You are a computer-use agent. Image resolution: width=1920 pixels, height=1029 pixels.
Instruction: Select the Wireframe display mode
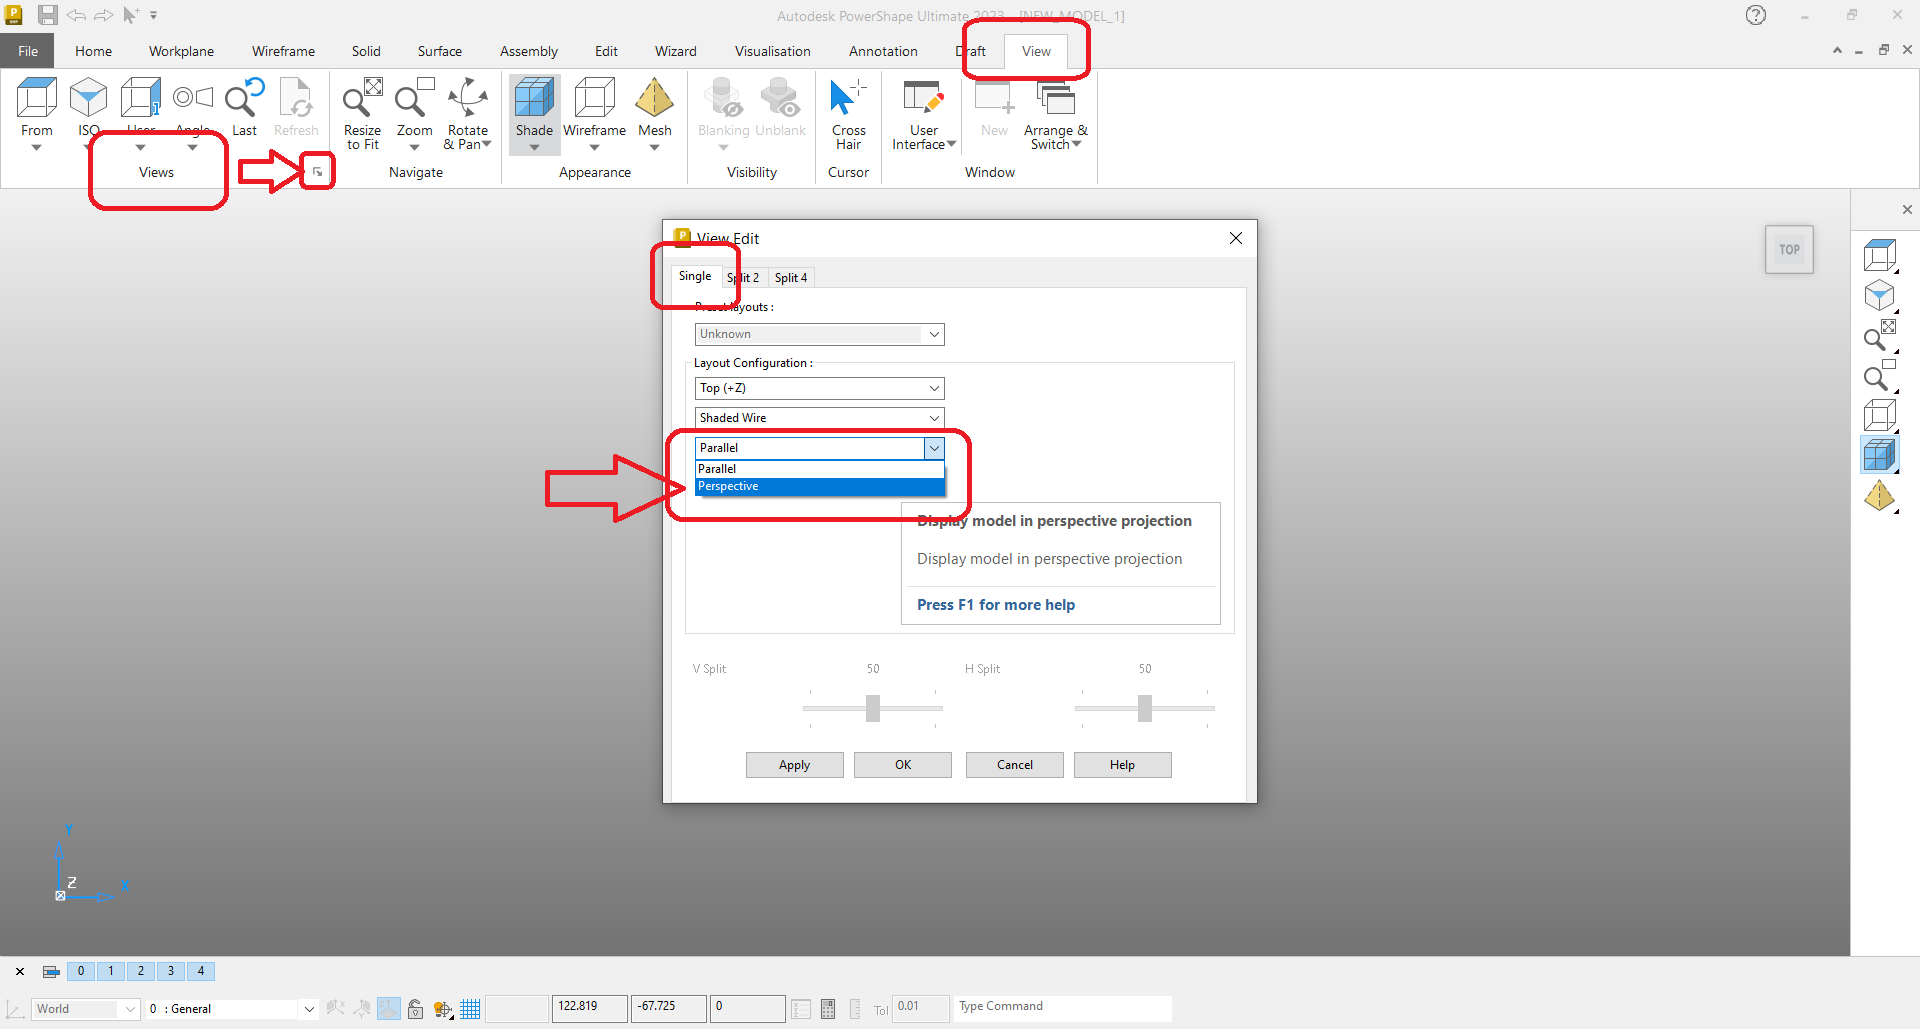click(594, 110)
